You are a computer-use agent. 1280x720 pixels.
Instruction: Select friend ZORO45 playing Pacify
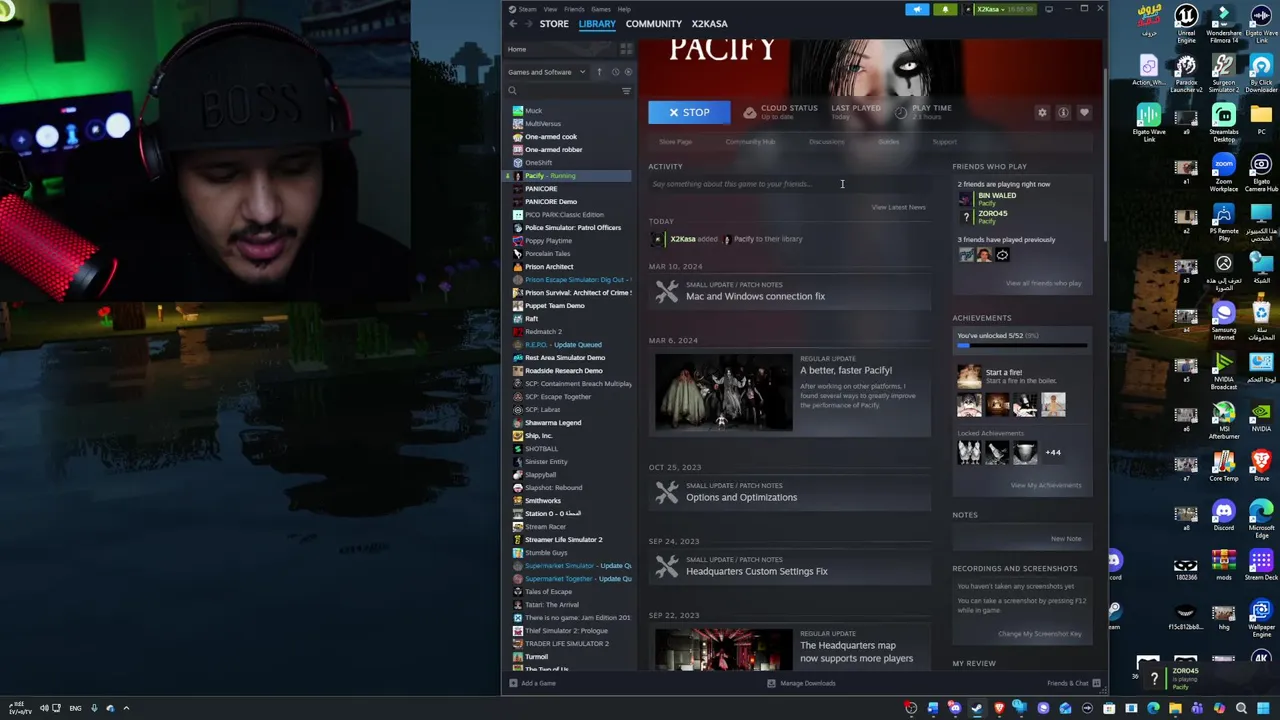coord(985,216)
